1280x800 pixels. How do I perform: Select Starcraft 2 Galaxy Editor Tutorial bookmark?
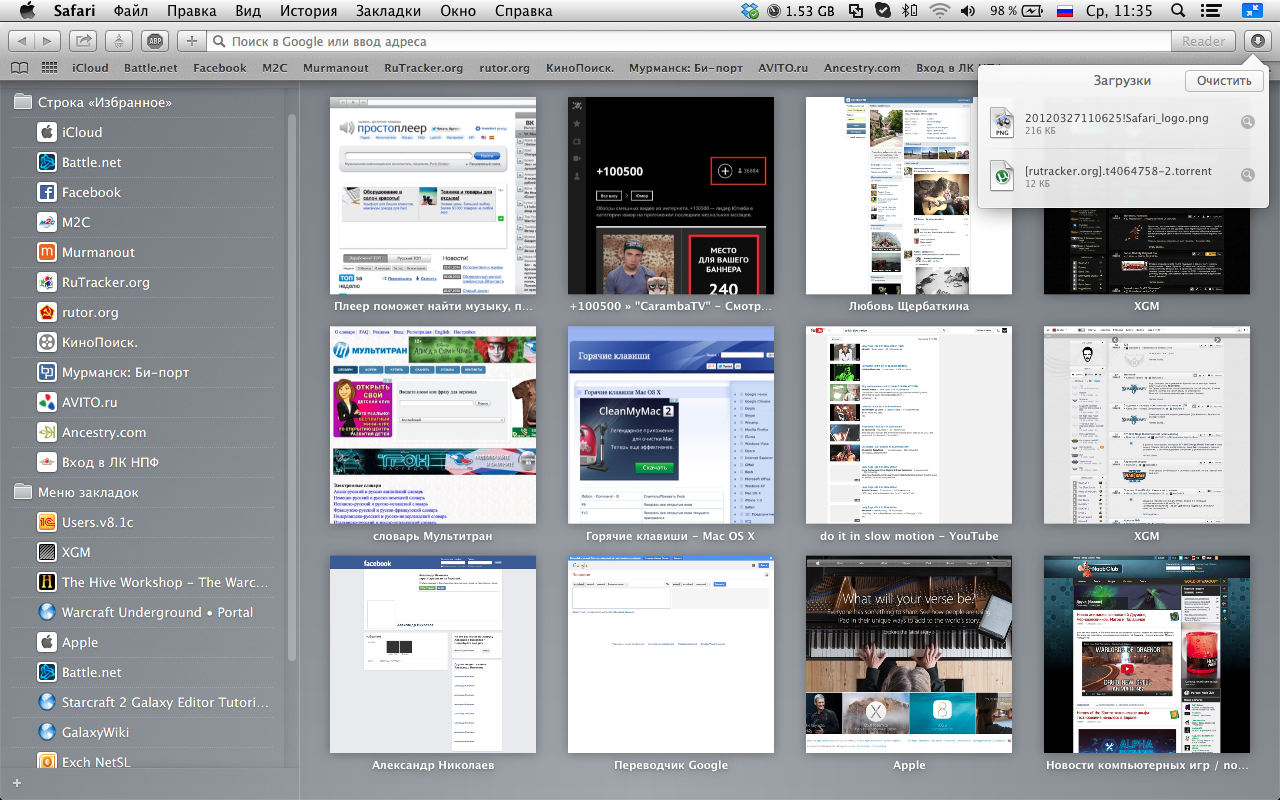(x=154, y=702)
